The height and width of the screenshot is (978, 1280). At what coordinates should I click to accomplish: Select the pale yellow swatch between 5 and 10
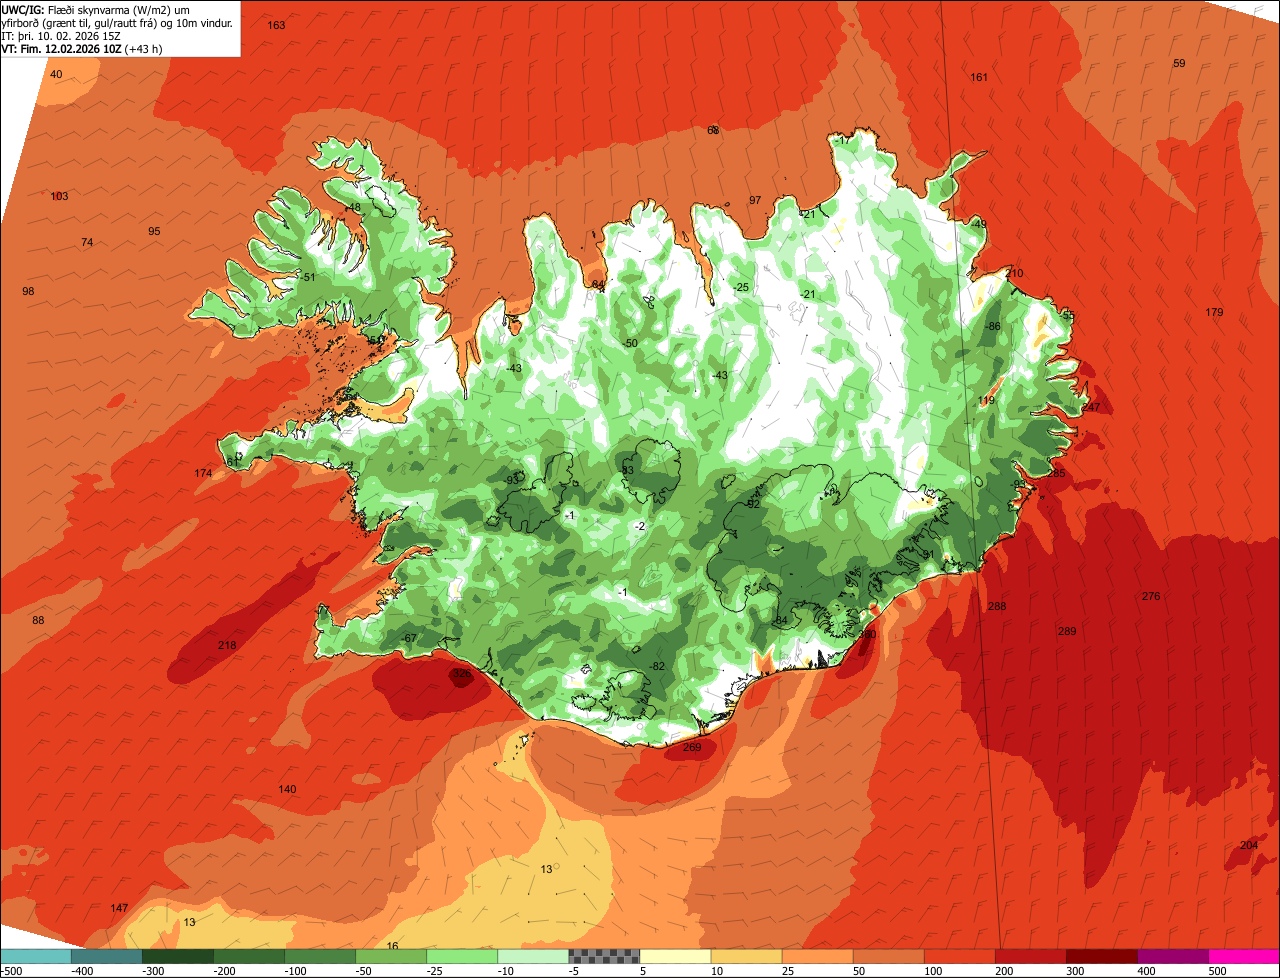[675, 956]
